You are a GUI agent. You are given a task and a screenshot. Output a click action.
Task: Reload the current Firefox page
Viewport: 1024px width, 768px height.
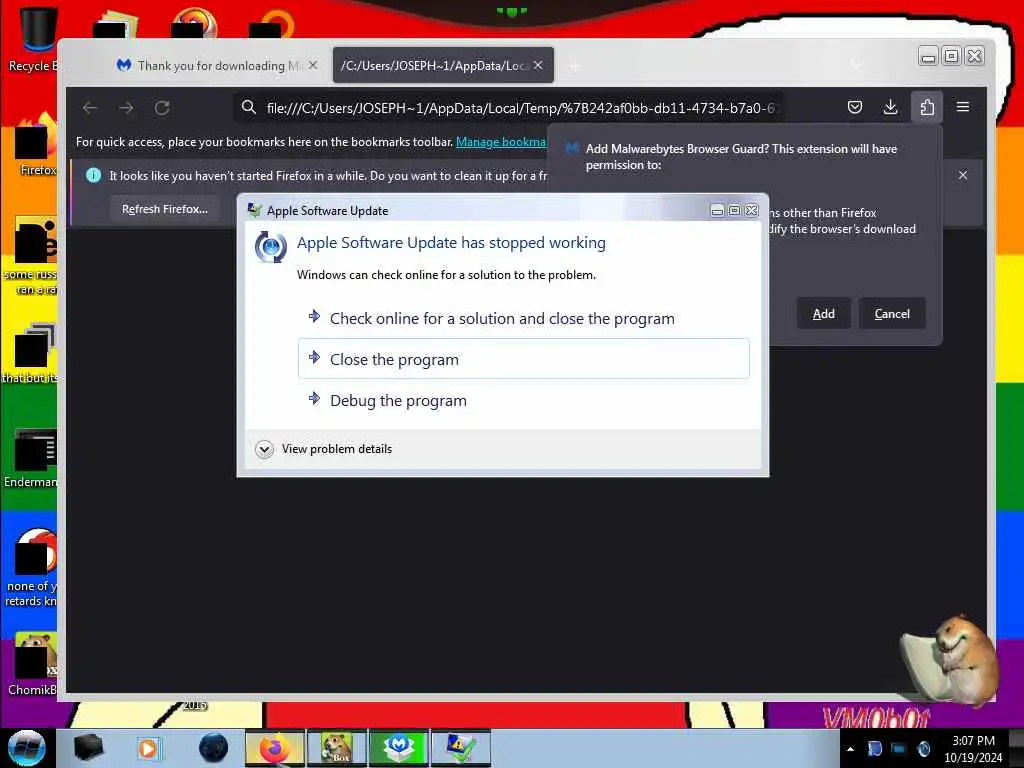click(162, 108)
